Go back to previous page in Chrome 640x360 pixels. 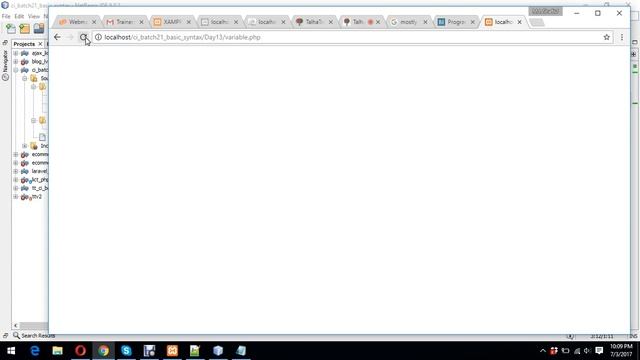point(57,37)
